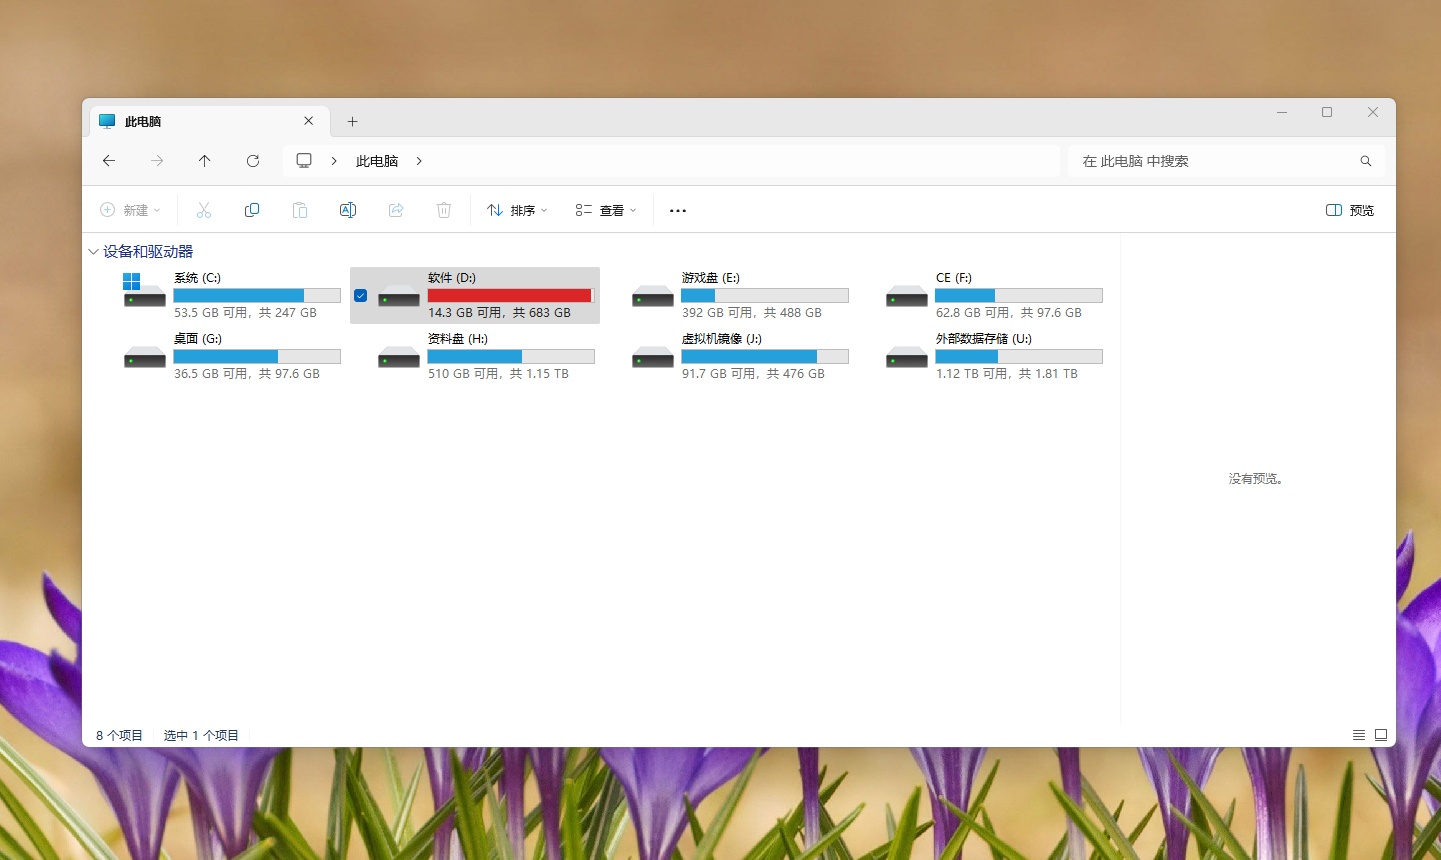This screenshot has width=1441, height=860.
Task: Toggle the 预览 preview pane
Action: click(1350, 210)
